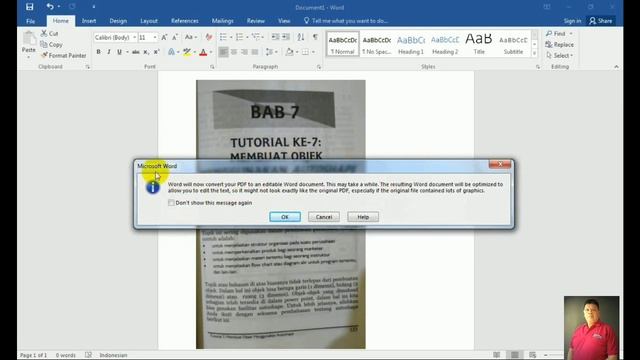Apply Text Effects icon

(171, 52)
